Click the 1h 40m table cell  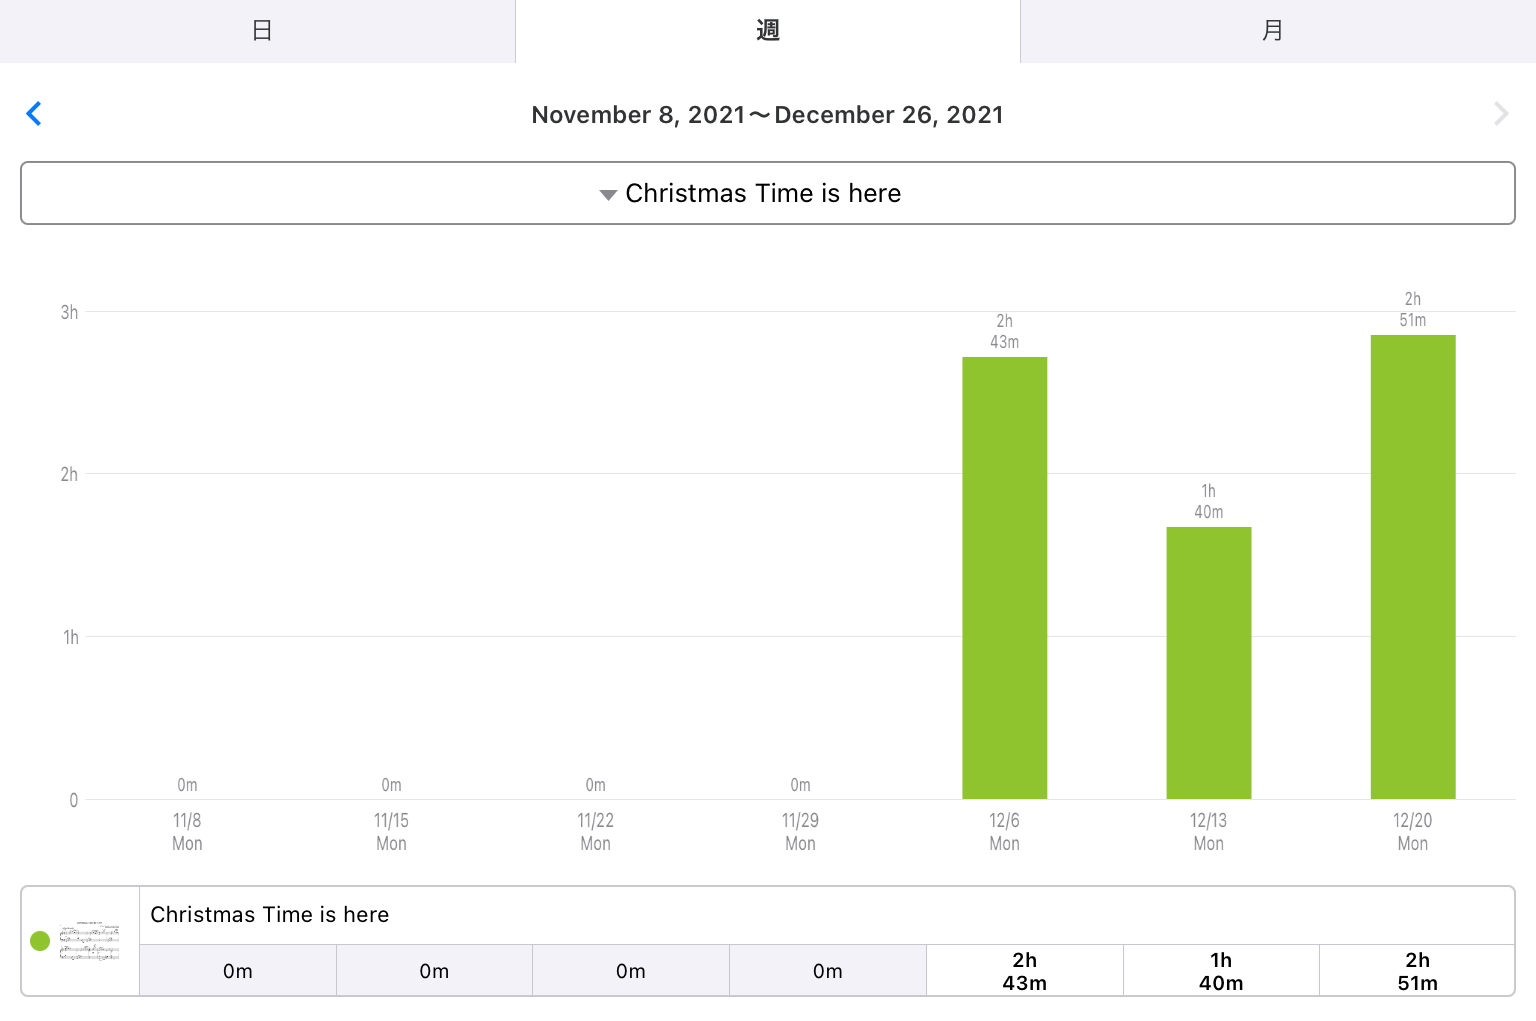click(x=1221, y=971)
